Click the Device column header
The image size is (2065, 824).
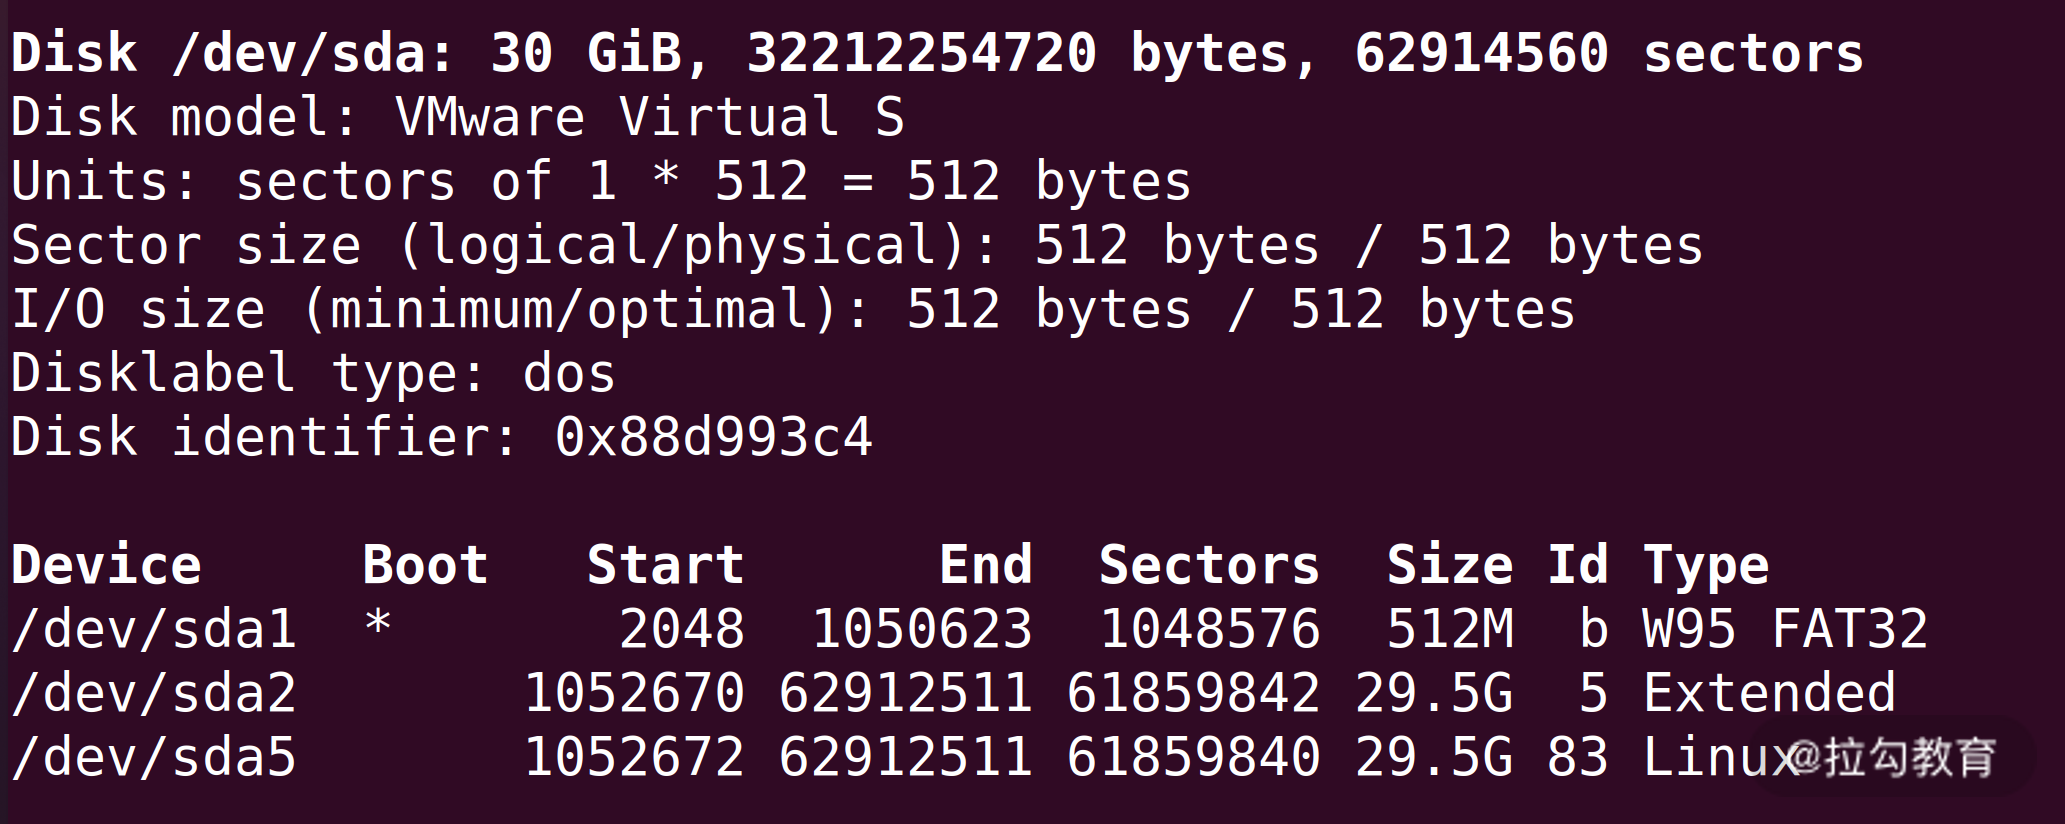coord(106,565)
